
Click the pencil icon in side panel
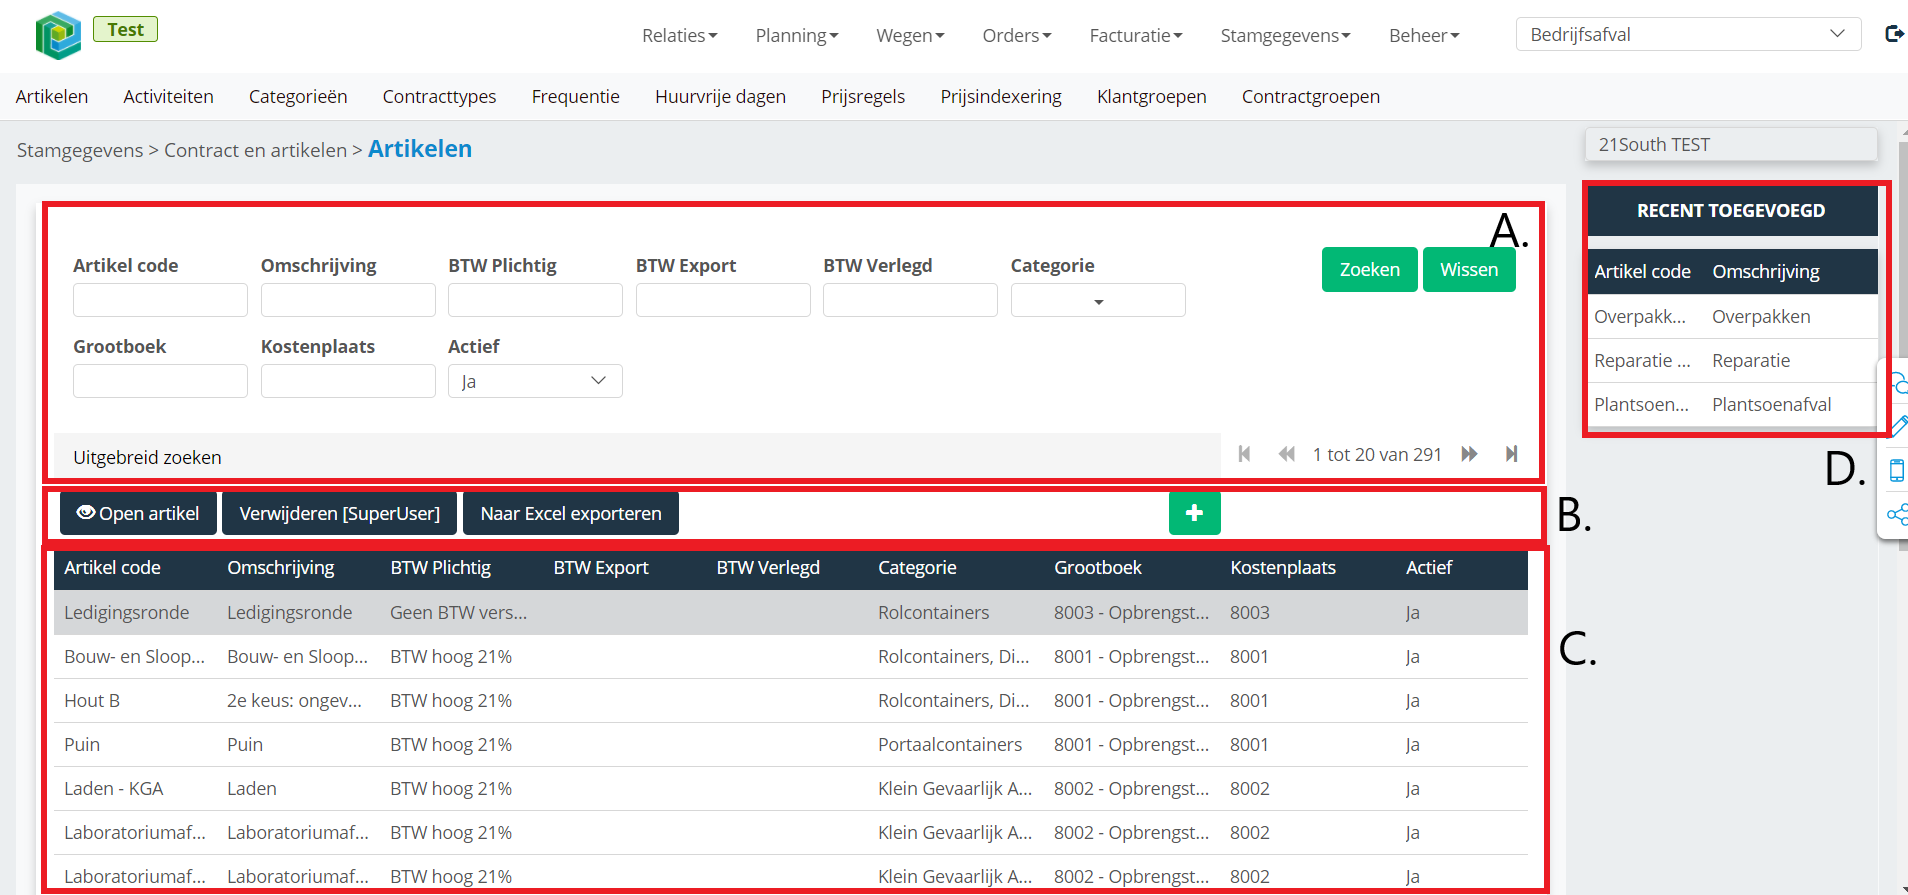tap(1897, 426)
